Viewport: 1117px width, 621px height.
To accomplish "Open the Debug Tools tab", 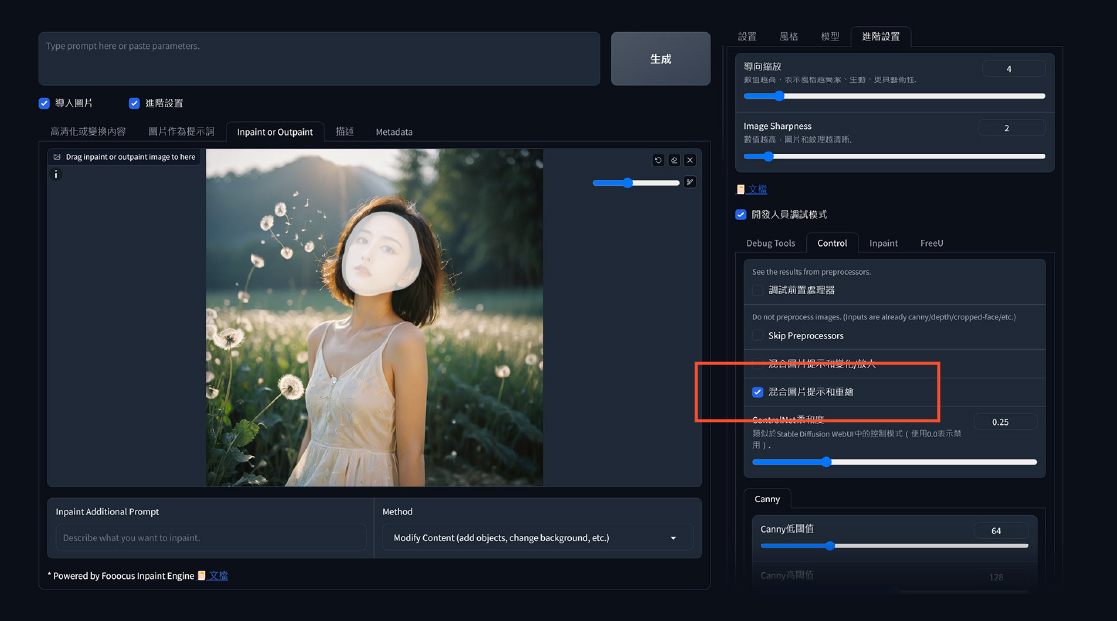I will [771, 244].
